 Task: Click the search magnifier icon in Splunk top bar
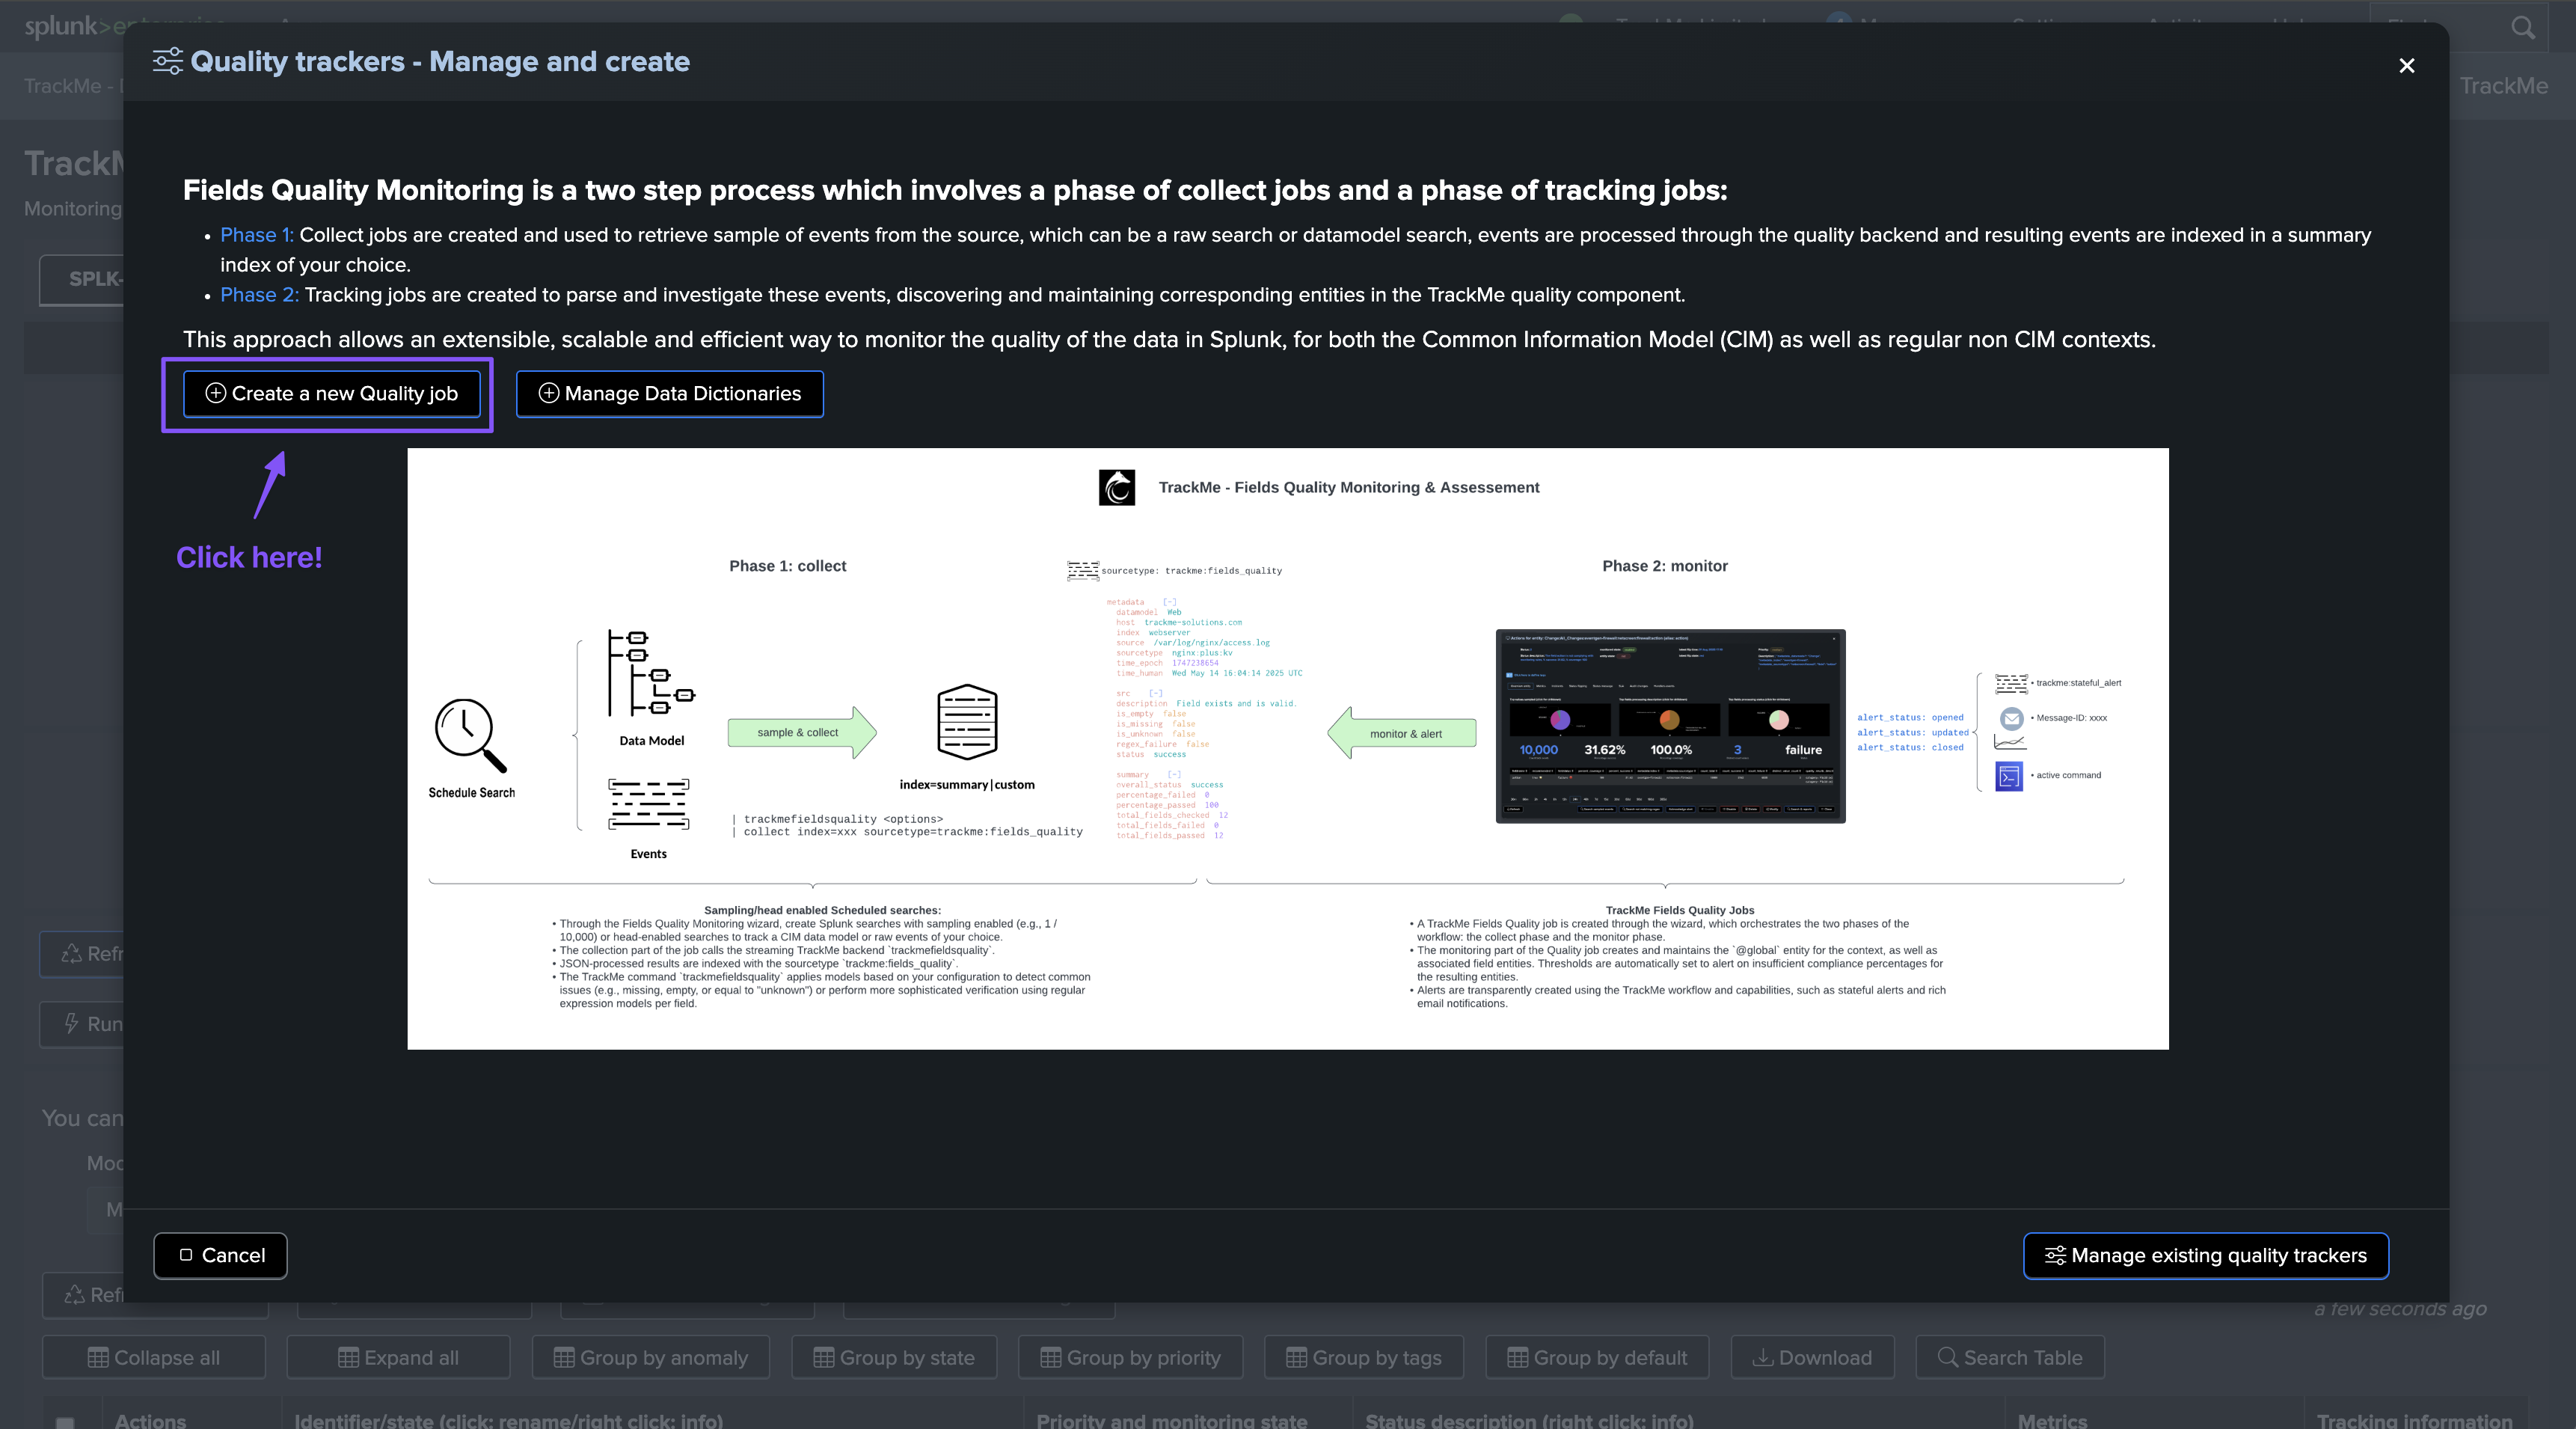(x=2522, y=27)
